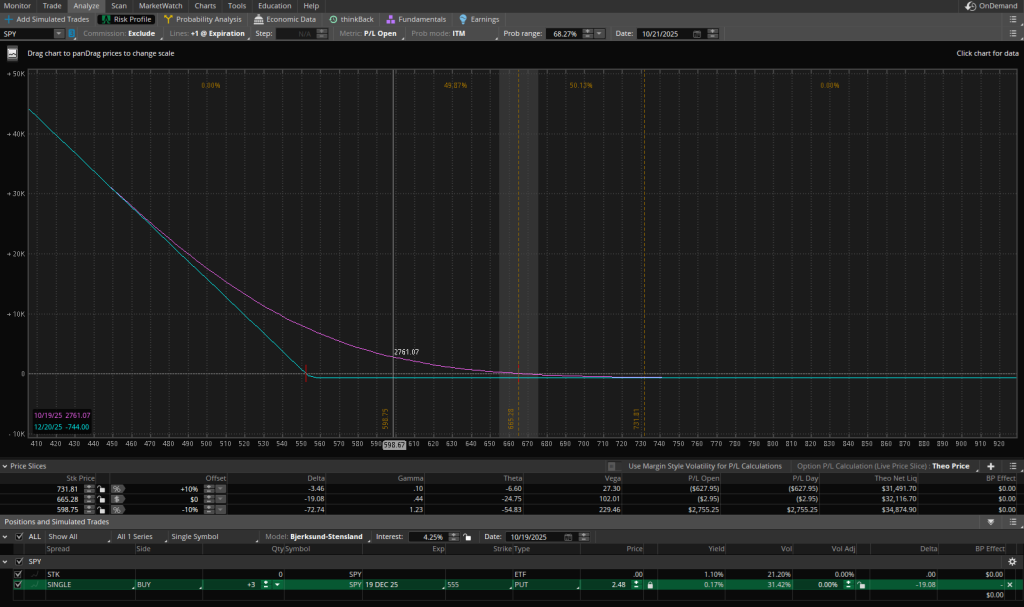Uncheck the ALL positions checkbox
This screenshot has width=1024, height=607.
point(19,536)
